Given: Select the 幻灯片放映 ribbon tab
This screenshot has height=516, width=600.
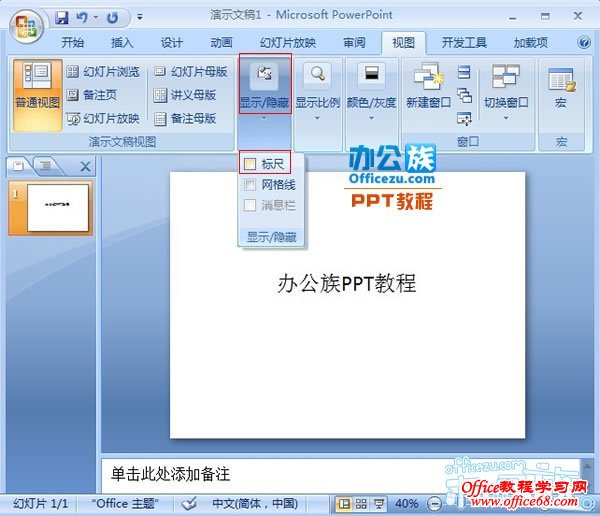Looking at the screenshot, I should (x=288, y=42).
